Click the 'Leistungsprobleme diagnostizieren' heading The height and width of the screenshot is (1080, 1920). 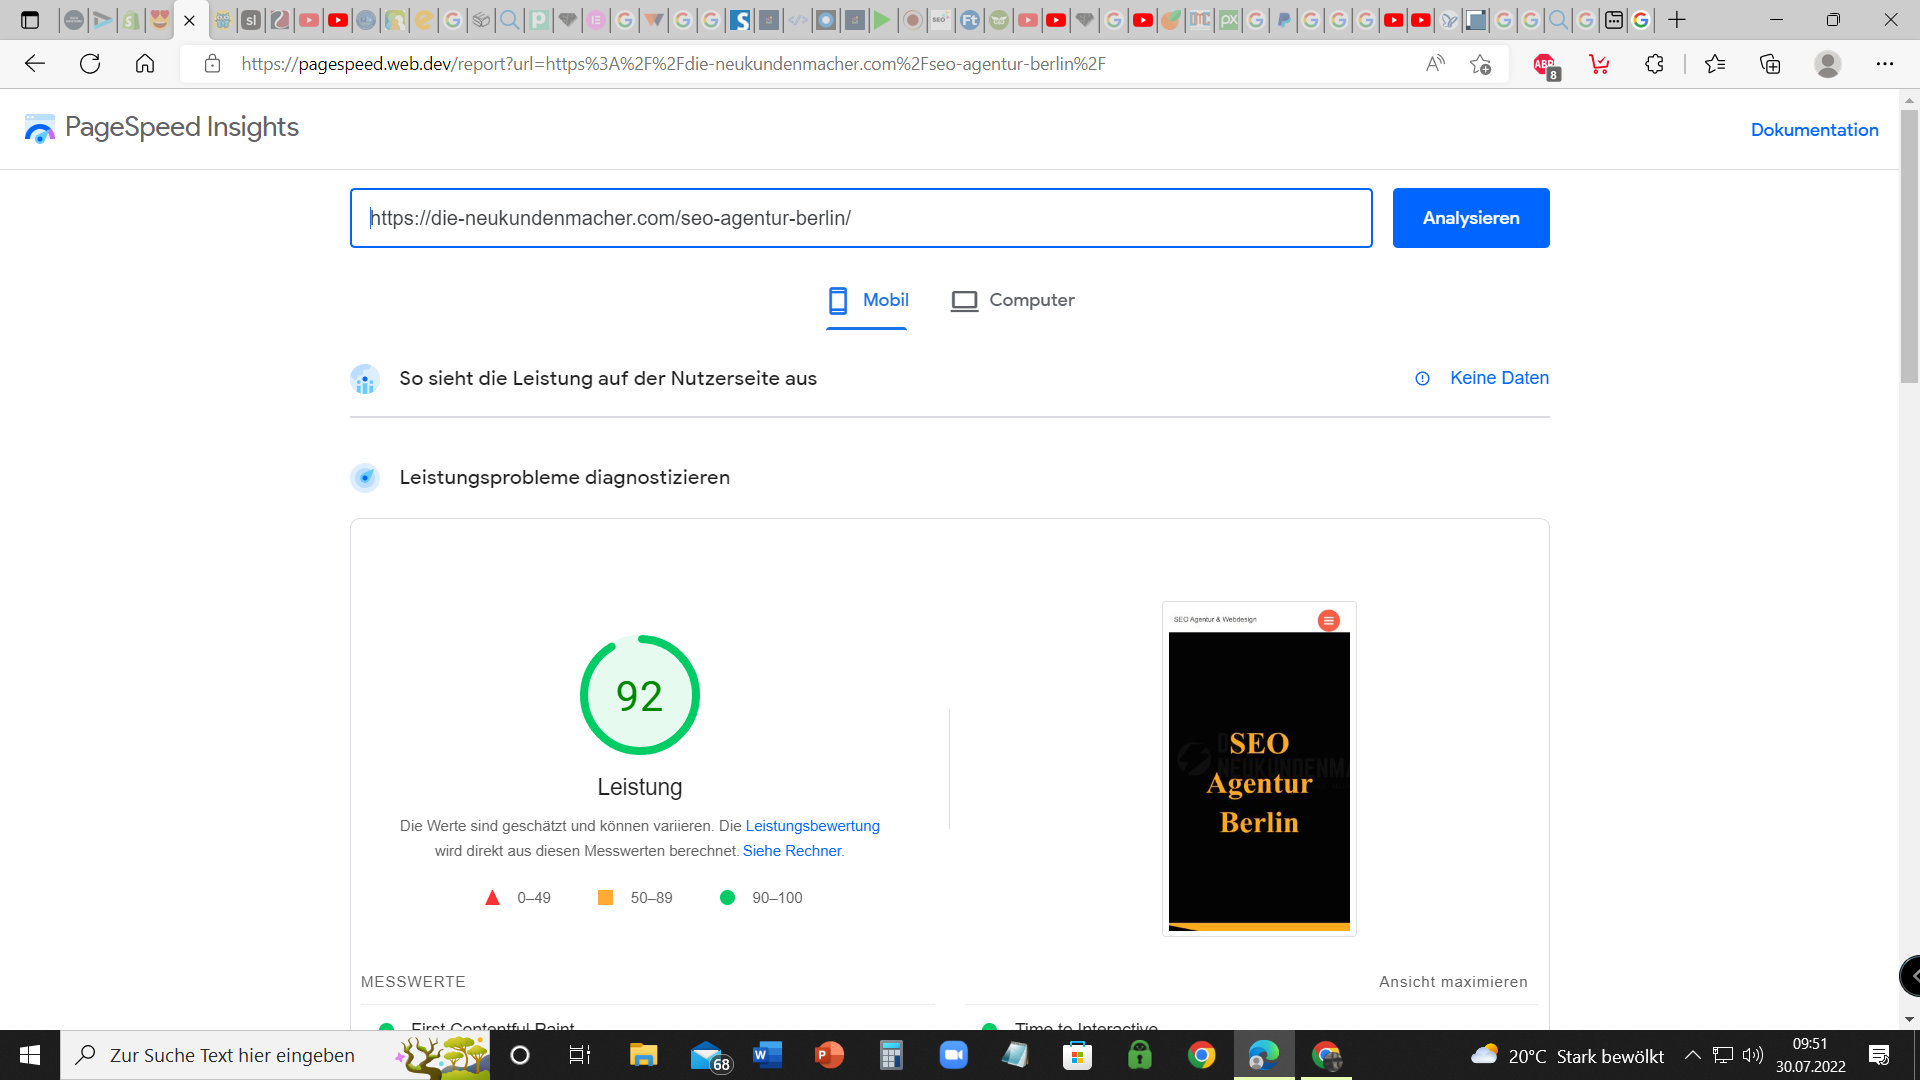(565, 477)
